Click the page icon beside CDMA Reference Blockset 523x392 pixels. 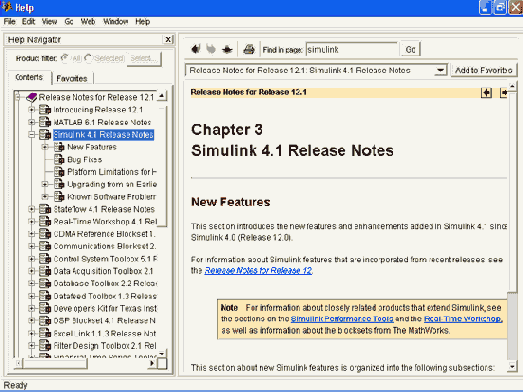pyautogui.click(x=45, y=234)
